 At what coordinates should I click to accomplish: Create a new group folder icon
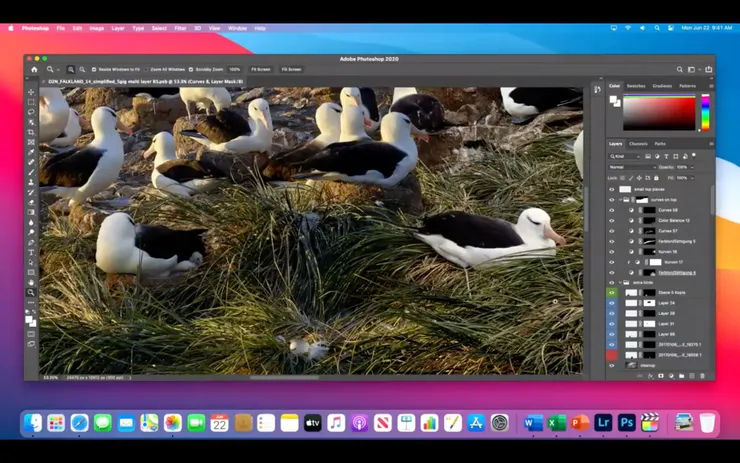(681, 376)
